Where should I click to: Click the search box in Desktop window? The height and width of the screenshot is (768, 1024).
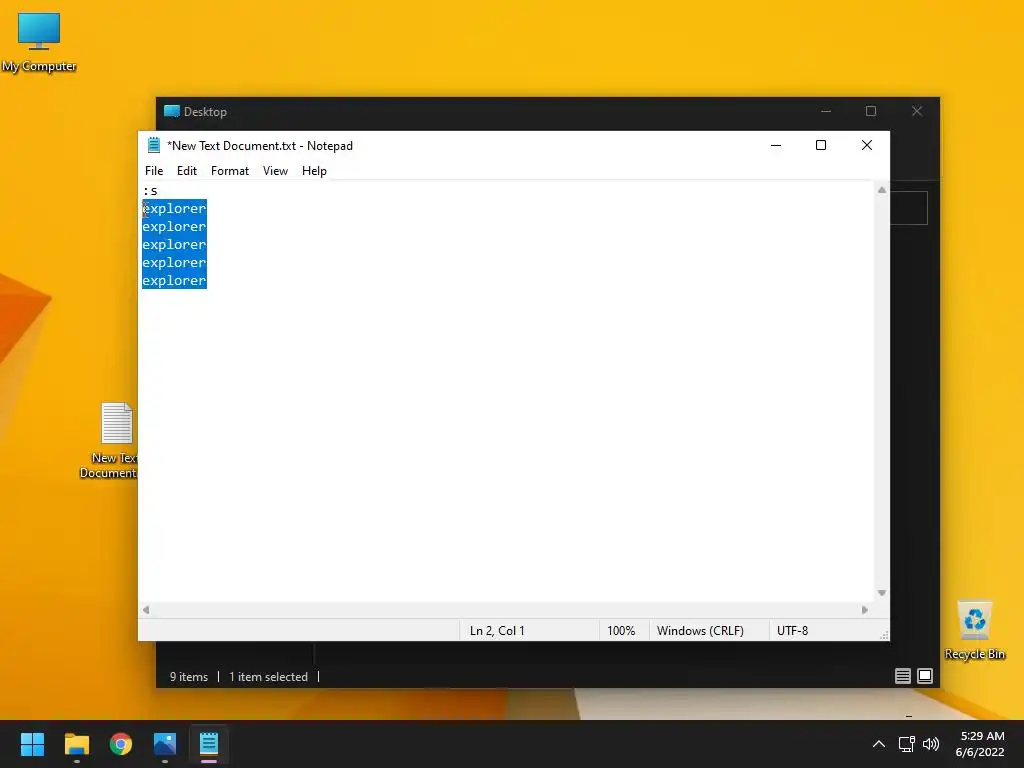(908, 208)
